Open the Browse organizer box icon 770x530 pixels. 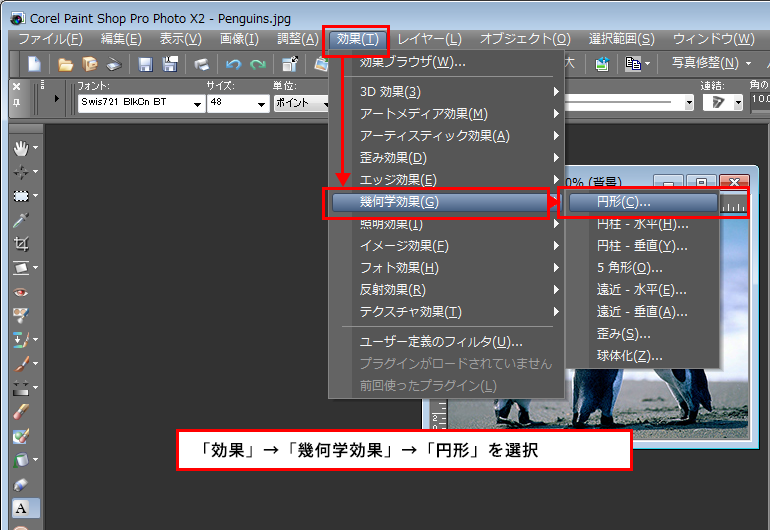tap(89, 64)
